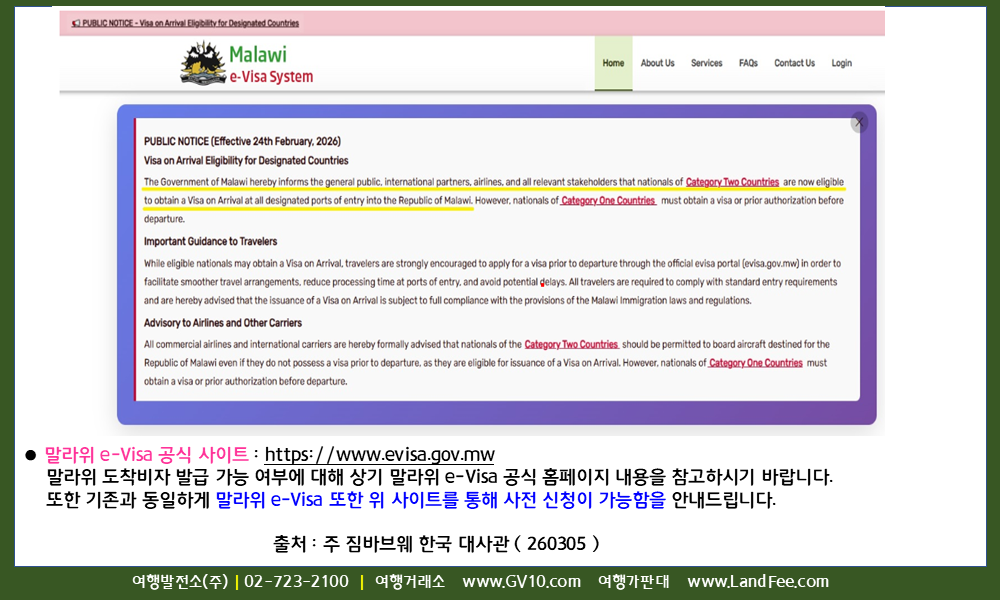Image resolution: width=1000 pixels, height=600 pixels.
Task: Click the Malawi e-Visa System title text
Action: [x=270, y=65]
